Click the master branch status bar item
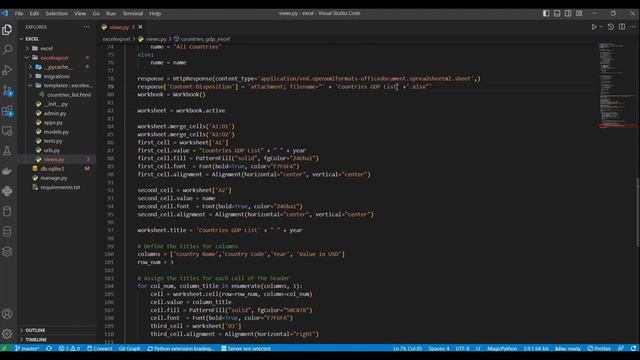The height and width of the screenshot is (360, 640). click(27, 349)
